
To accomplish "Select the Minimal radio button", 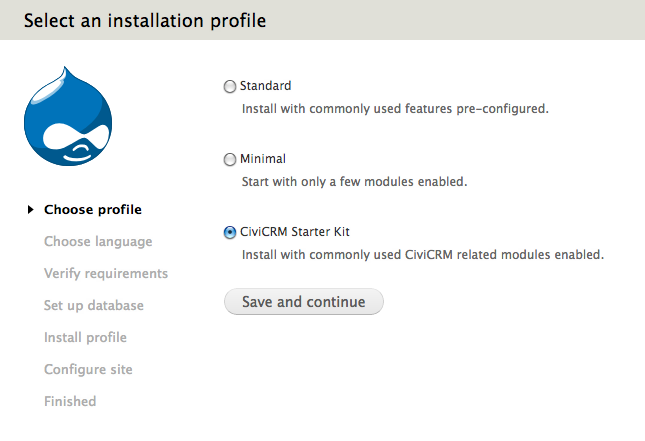I will click(x=230, y=160).
